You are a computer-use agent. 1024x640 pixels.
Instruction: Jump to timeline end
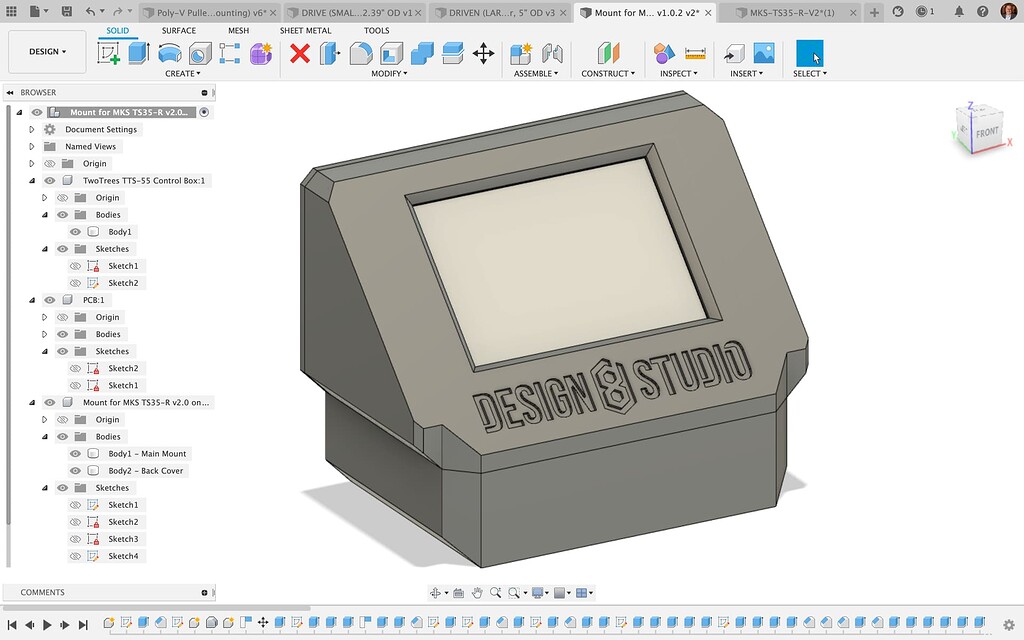(x=83, y=625)
